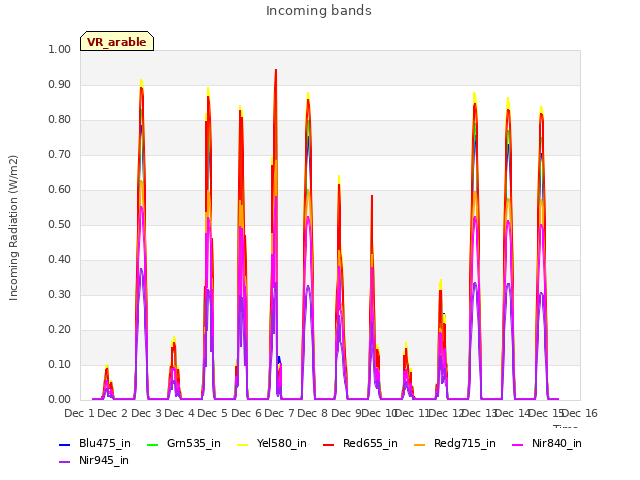This screenshot has width=640, height=480.
Task: Click the Dec 16 x-axis tick label
Action: coord(580,413)
